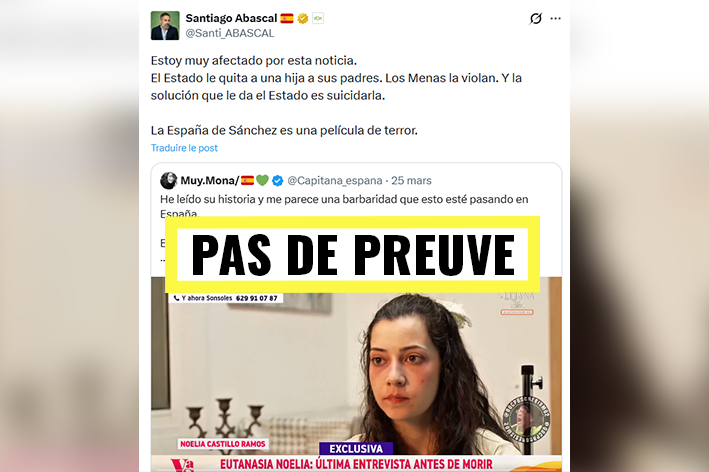709x472 pixels.
Task: Click the blue verified badge next to Muy.Mona
Action: coord(278,181)
